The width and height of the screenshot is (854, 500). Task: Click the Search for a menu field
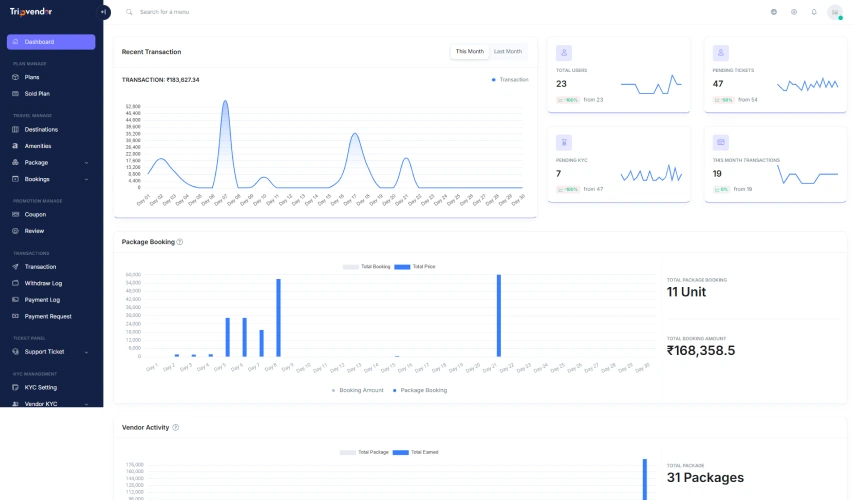click(164, 12)
